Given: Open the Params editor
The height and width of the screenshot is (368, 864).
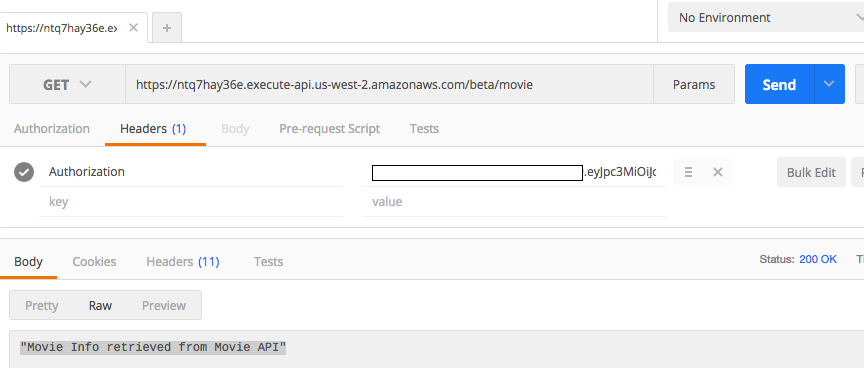Looking at the screenshot, I should pos(694,84).
